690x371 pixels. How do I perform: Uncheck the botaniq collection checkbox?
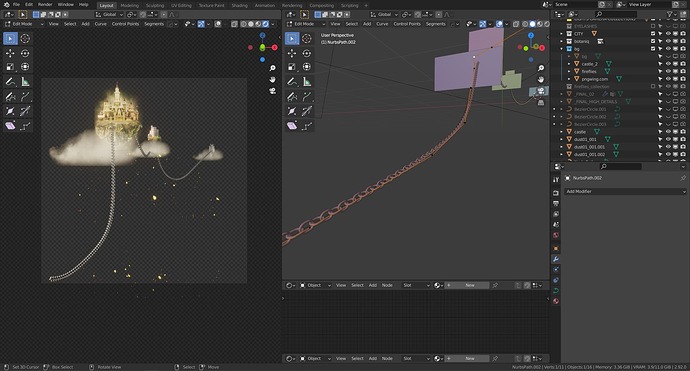click(653, 41)
